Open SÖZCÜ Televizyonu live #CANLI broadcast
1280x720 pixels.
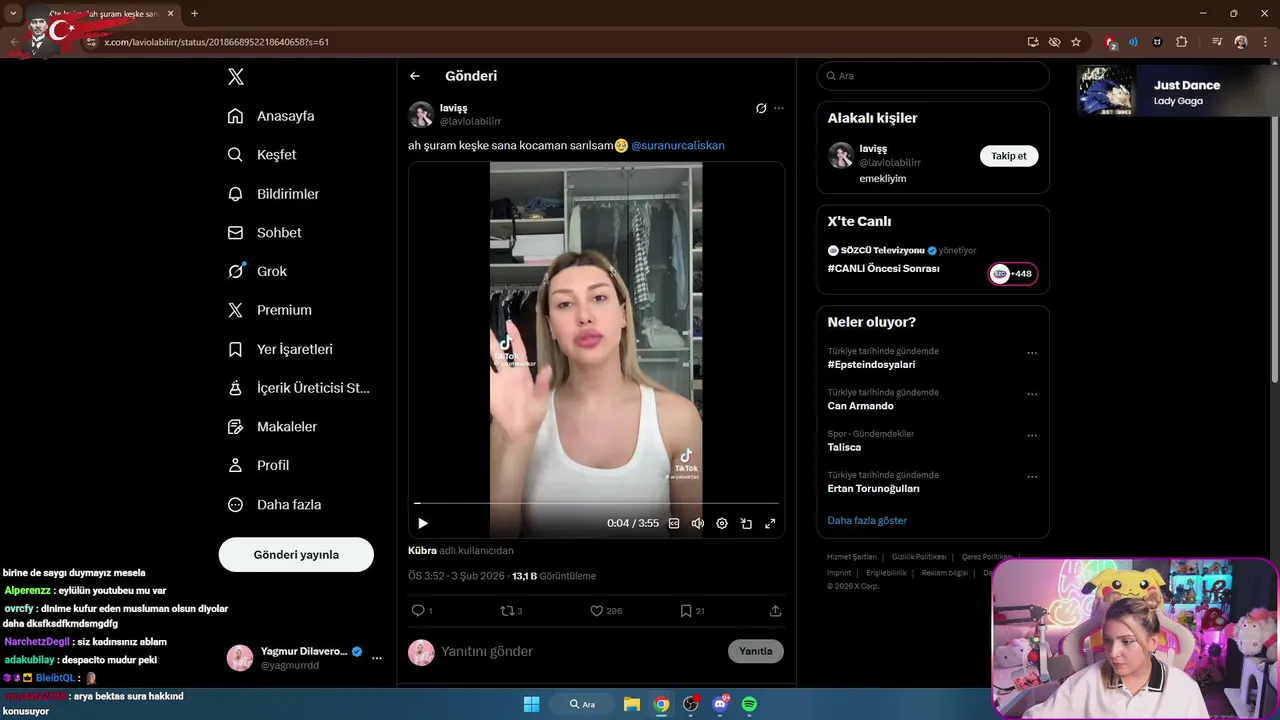(x=883, y=269)
